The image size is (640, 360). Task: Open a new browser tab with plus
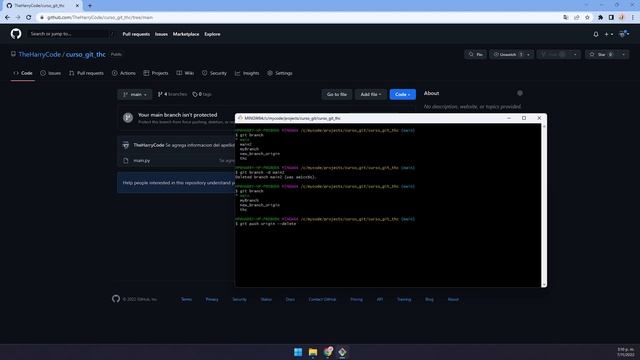click(x=90, y=6)
